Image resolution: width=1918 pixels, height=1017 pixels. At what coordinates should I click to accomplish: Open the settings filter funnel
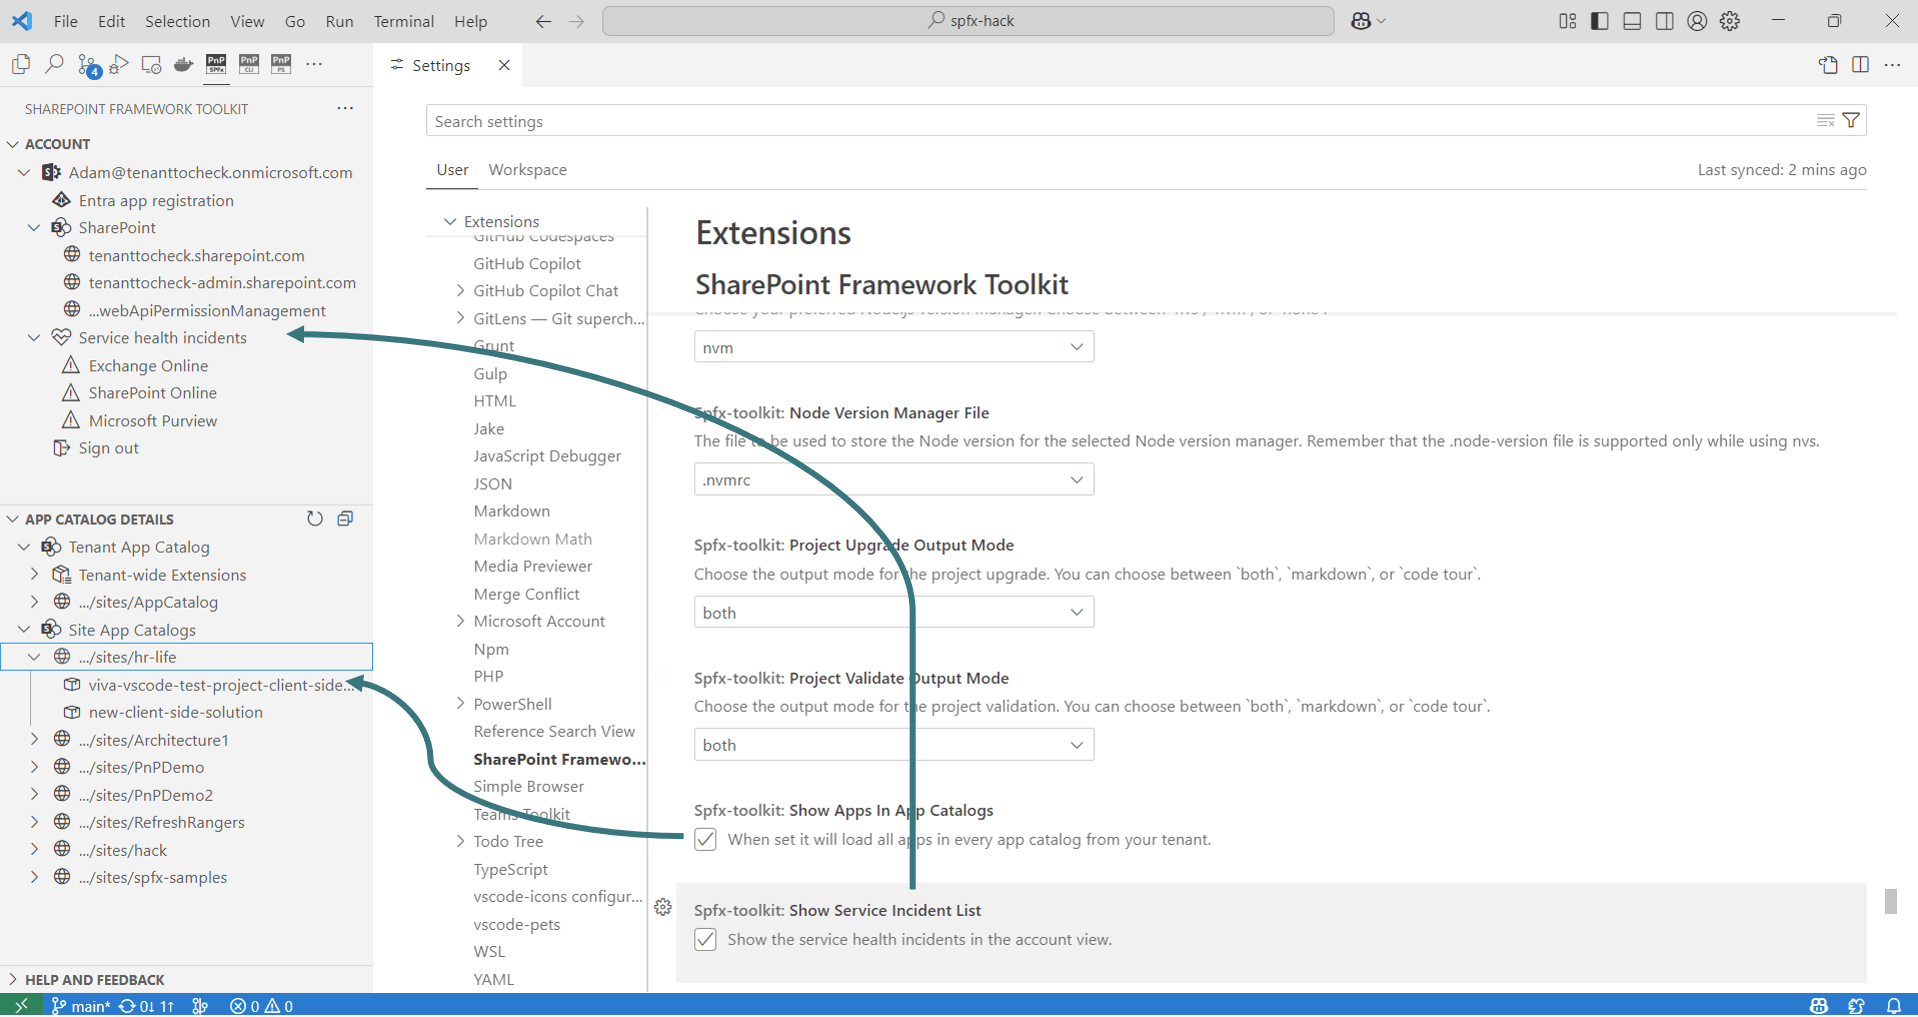pos(1851,120)
